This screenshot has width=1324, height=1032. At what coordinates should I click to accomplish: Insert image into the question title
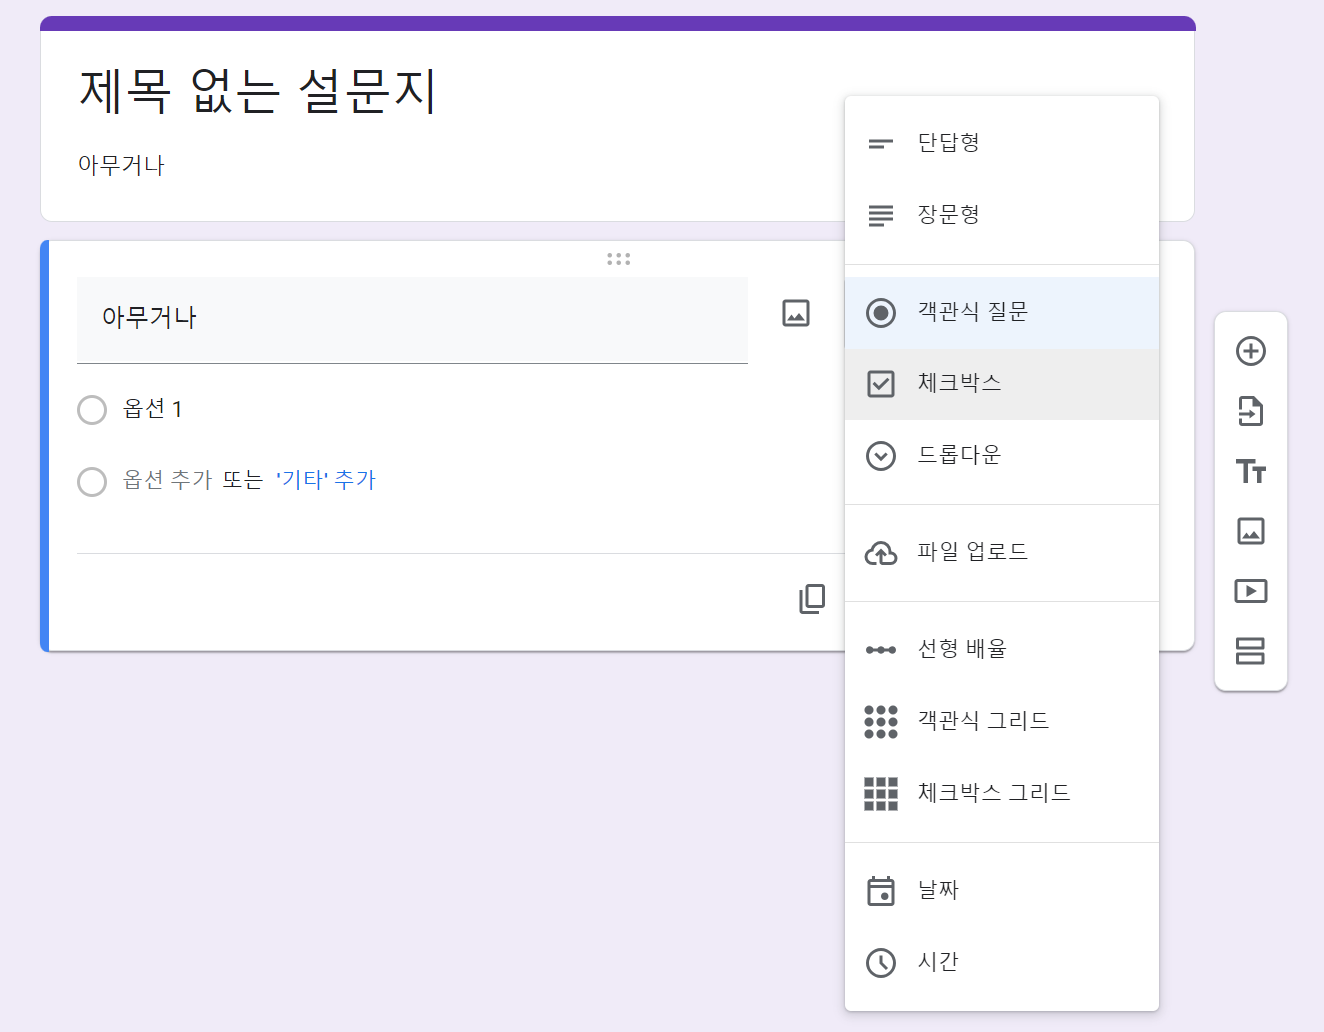(796, 313)
